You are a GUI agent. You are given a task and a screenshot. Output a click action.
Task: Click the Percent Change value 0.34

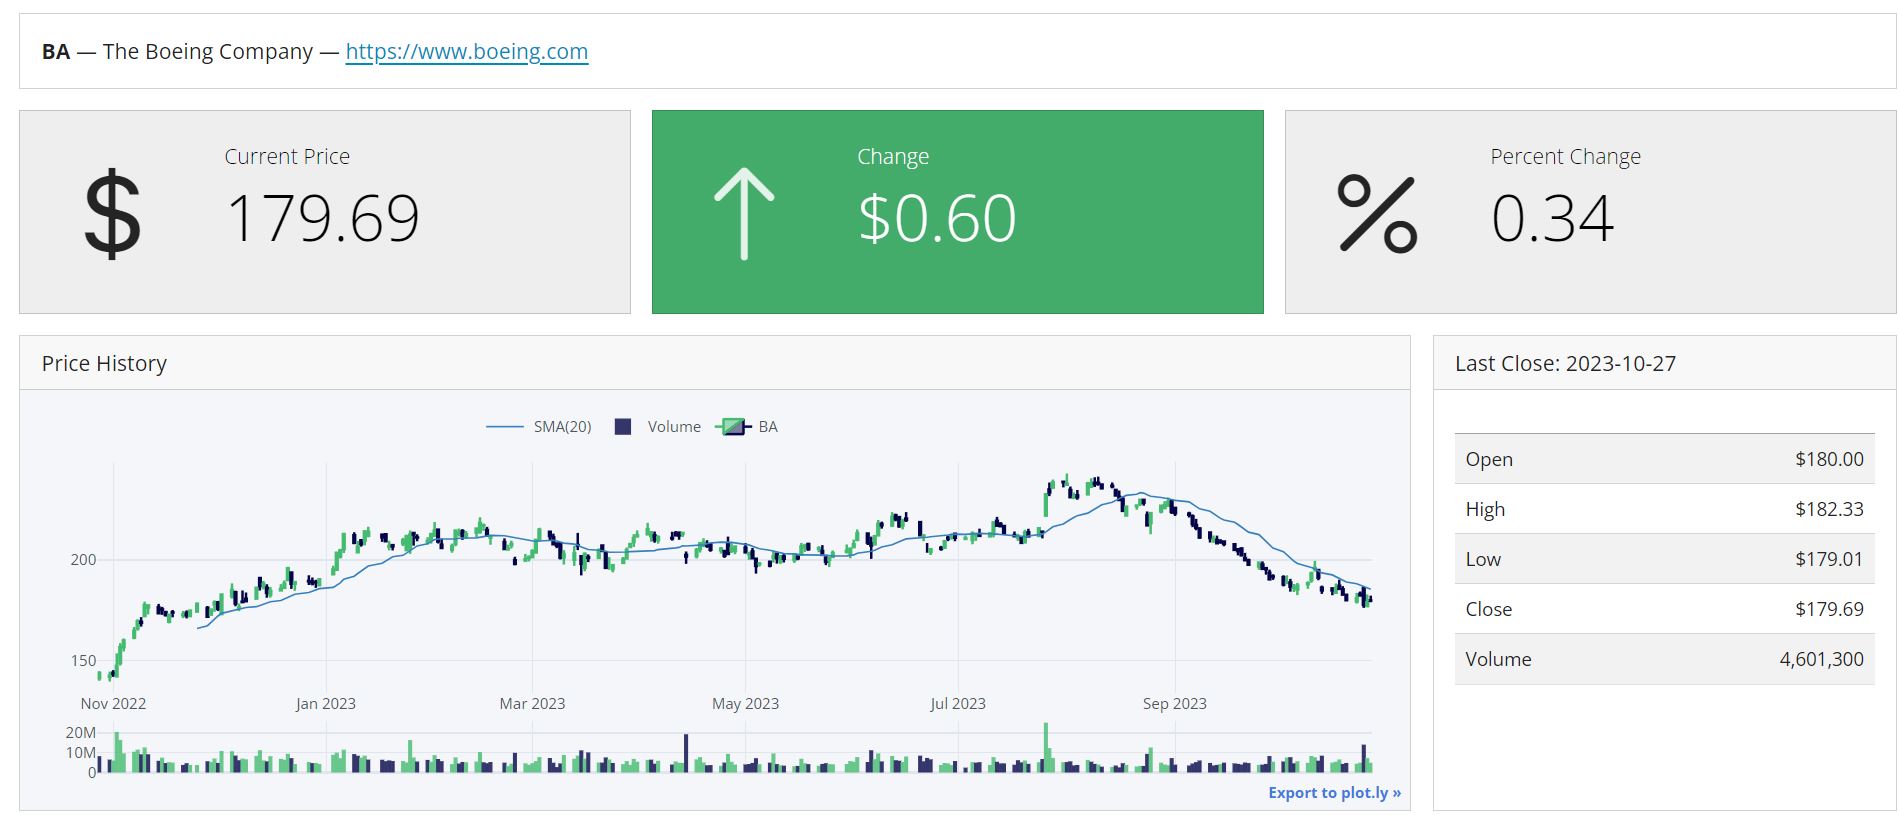coord(1552,218)
